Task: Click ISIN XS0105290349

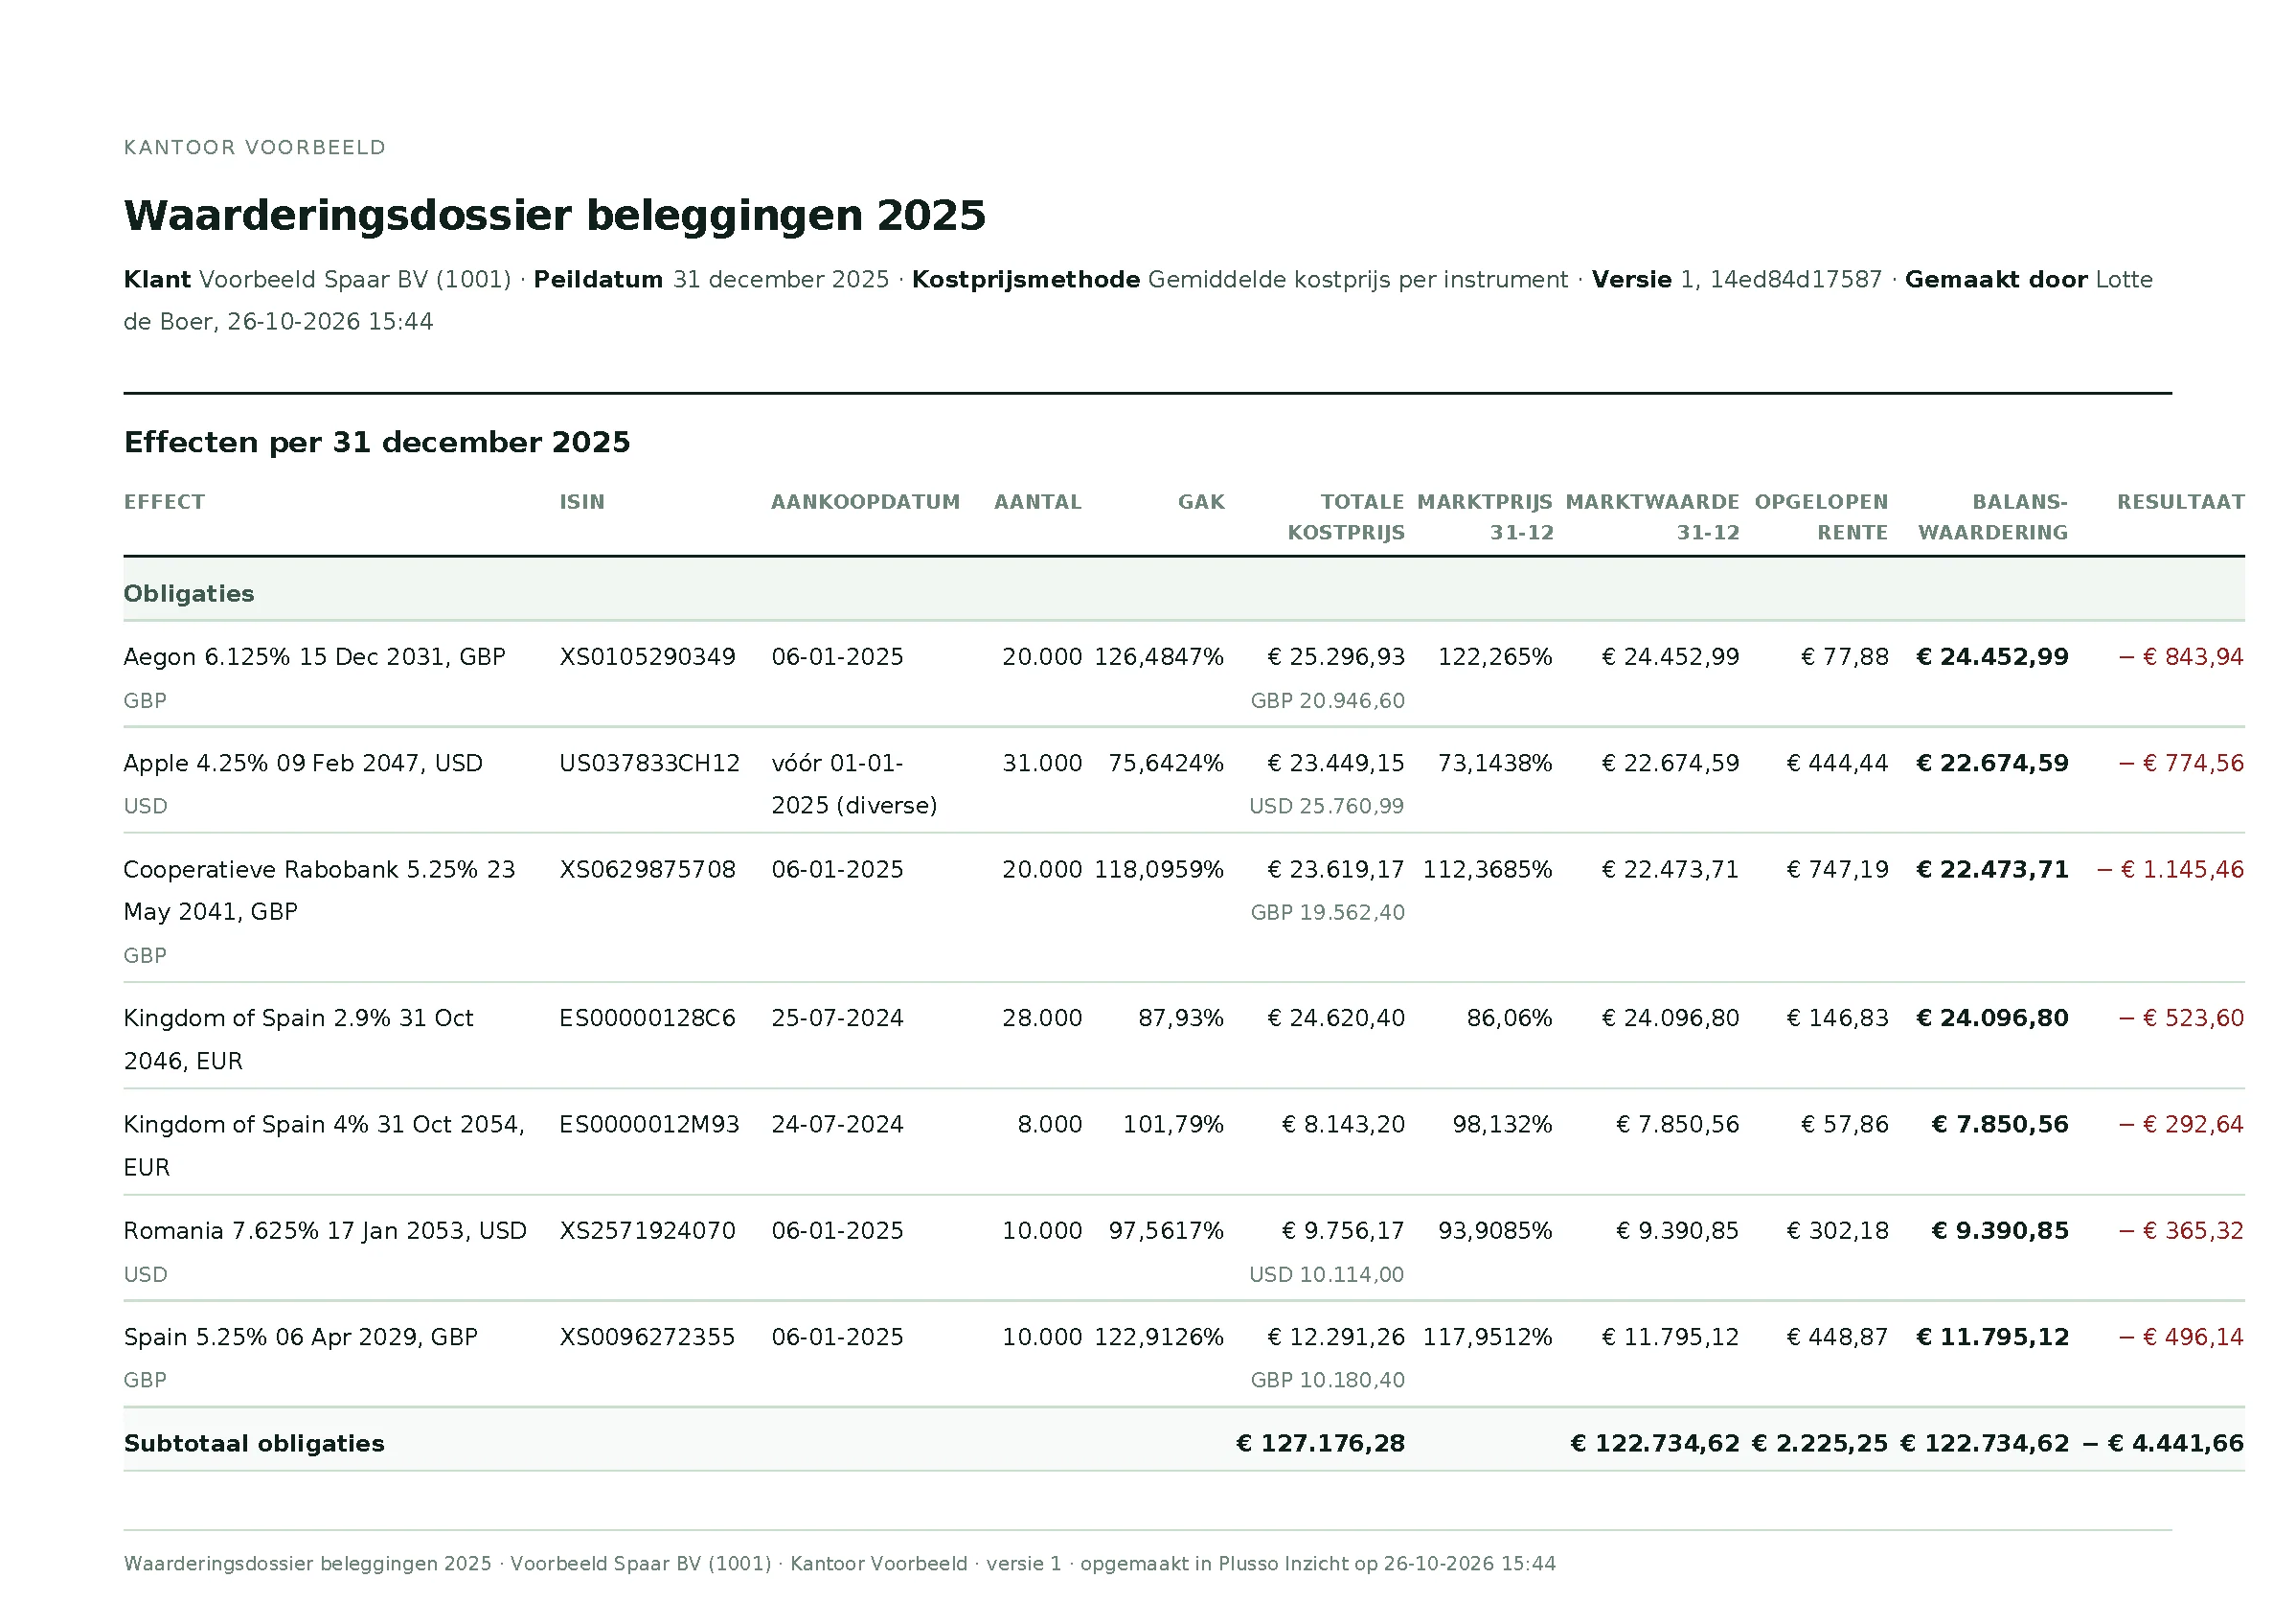Action: pos(647,657)
